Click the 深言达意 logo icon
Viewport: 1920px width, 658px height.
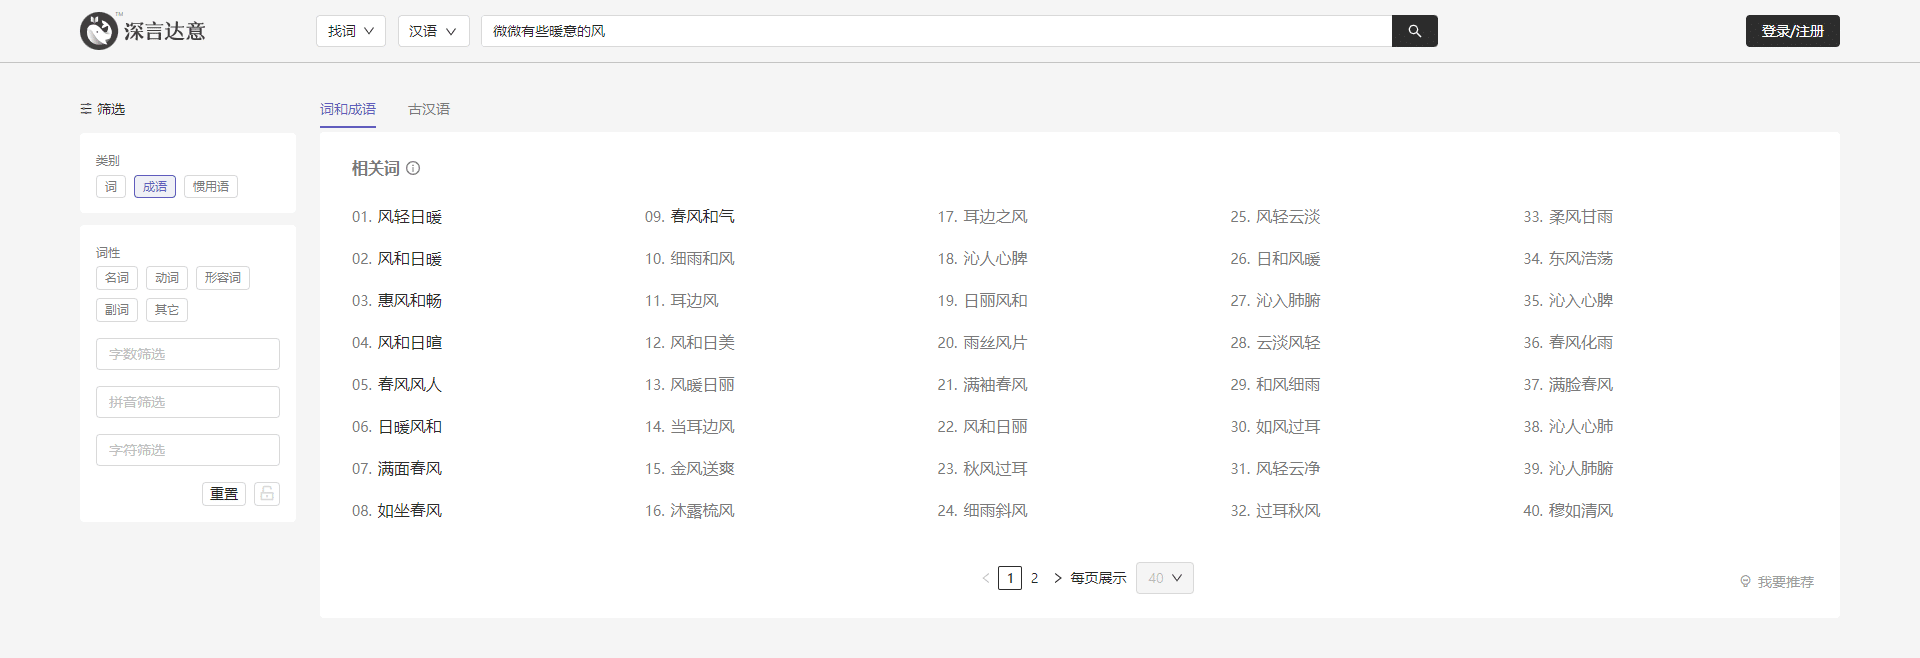[99, 31]
